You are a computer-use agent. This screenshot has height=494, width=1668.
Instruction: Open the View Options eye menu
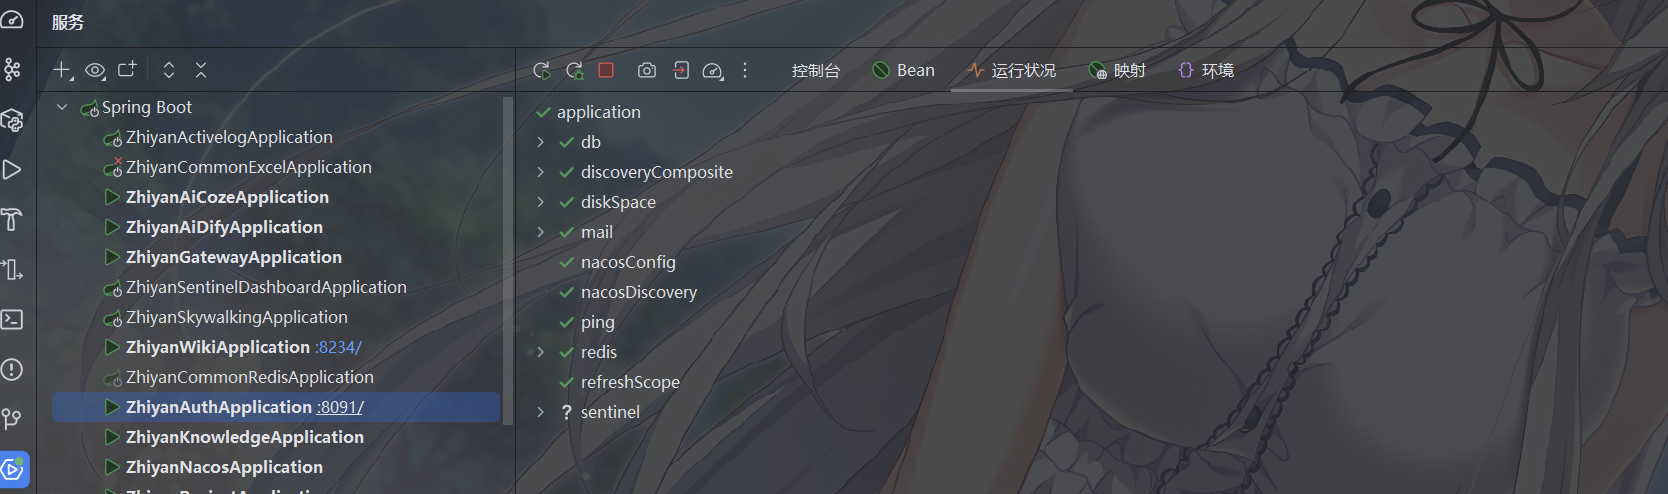coord(95,70)
